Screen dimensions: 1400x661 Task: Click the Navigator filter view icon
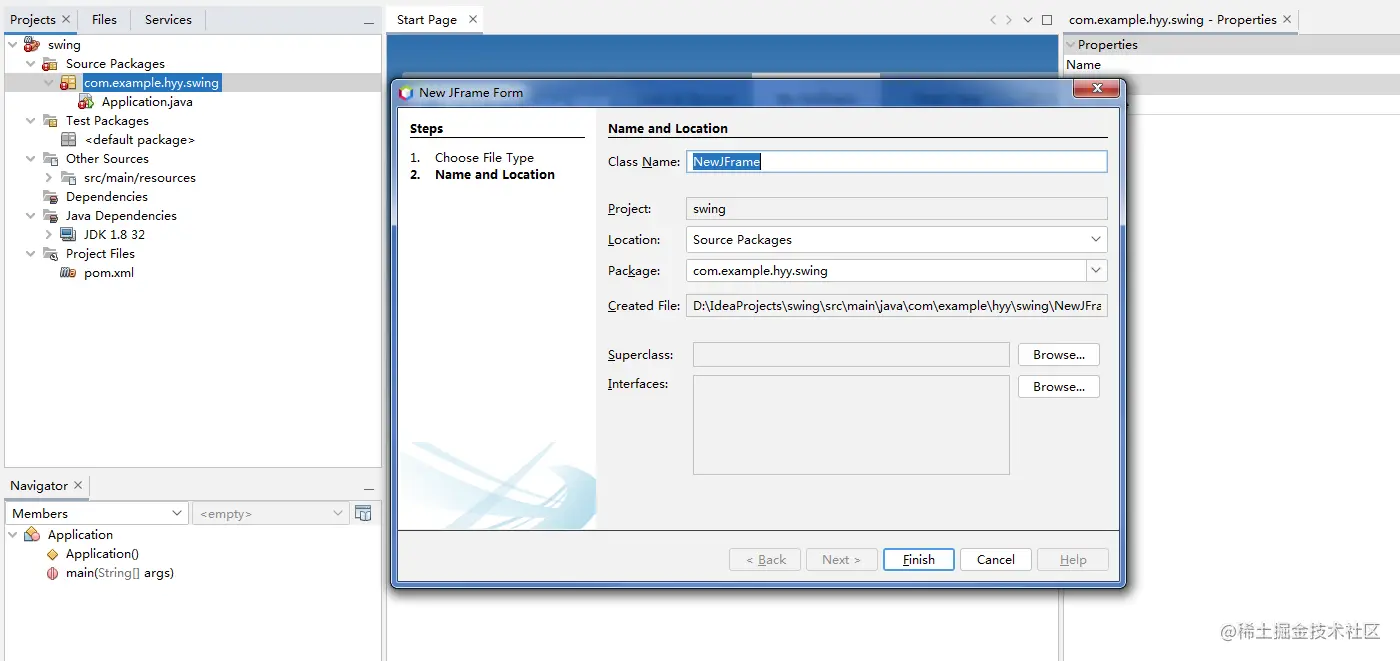pyautogui.click(x=363, y=513)
